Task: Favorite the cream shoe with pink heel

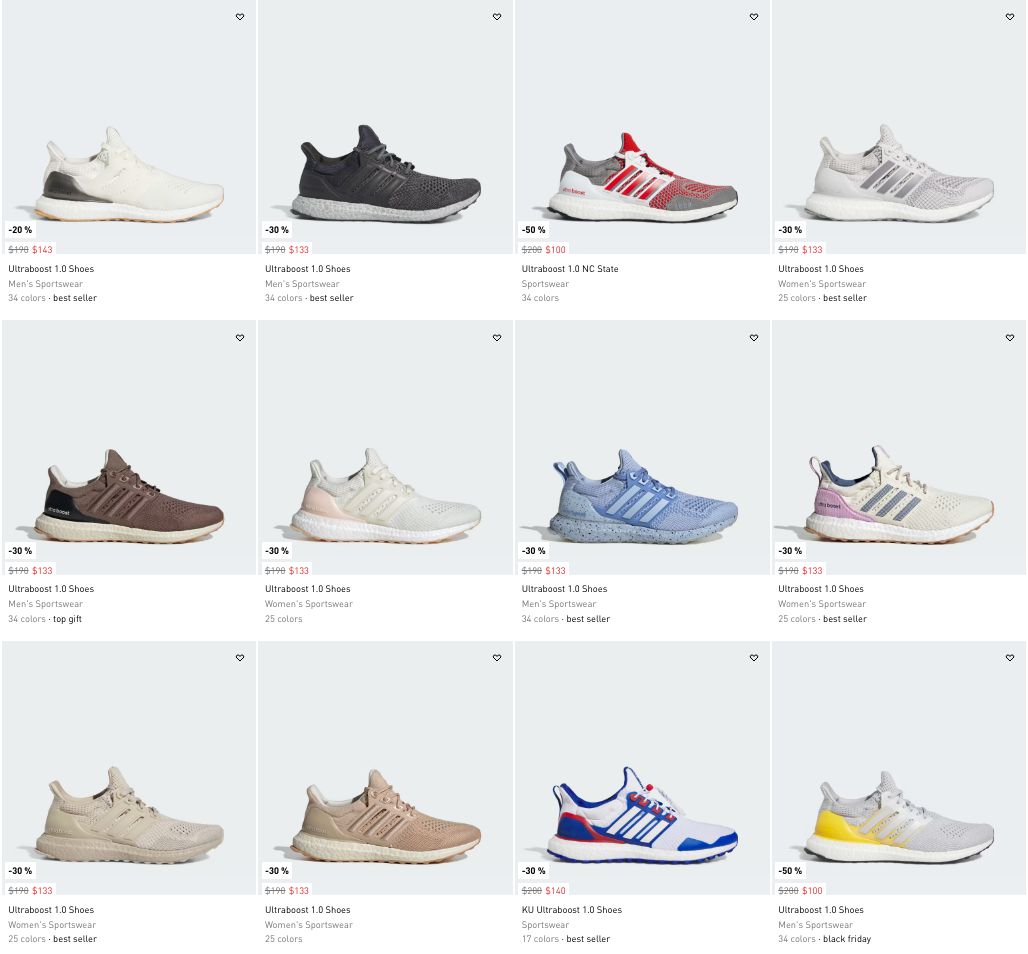Action: (x=497, y=338)
